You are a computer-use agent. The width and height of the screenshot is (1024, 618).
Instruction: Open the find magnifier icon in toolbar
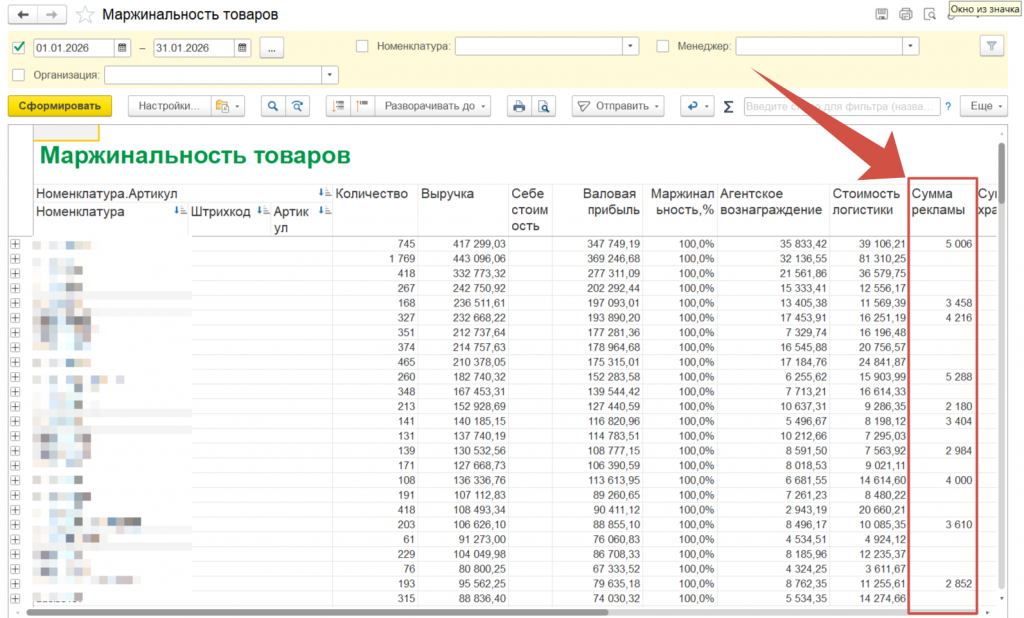click(272, 106)
